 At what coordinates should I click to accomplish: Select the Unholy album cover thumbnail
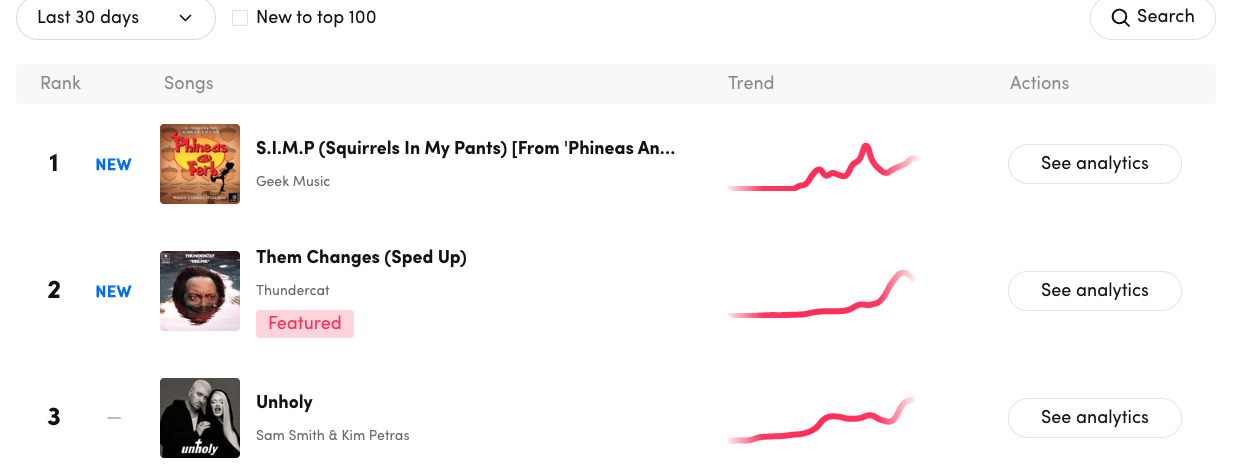coord(200,418)
